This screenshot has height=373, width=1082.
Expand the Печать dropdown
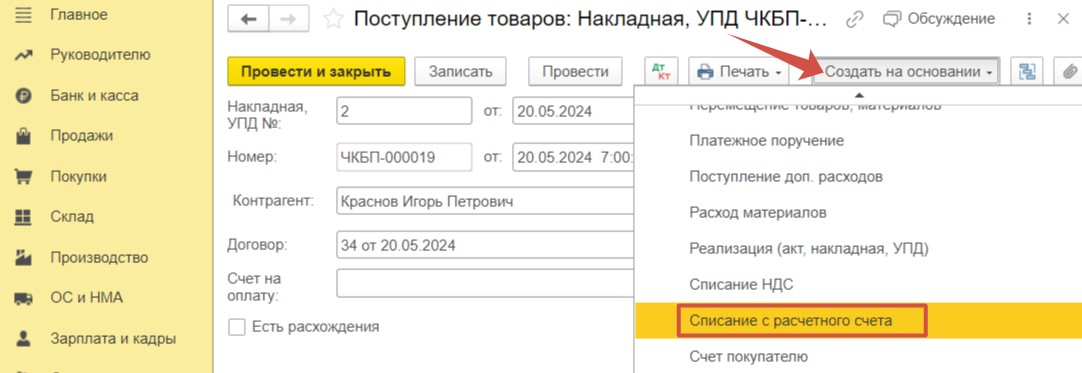[738, 71]
